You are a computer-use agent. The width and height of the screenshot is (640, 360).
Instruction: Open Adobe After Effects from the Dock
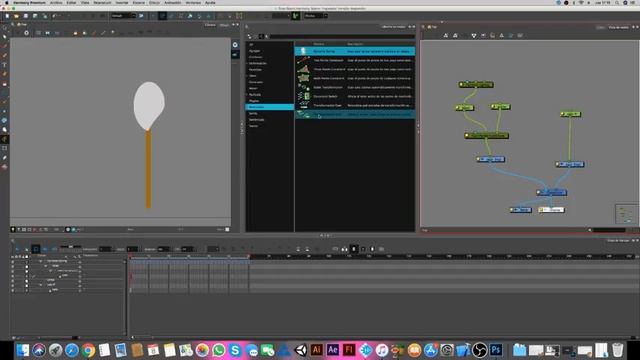333,350
